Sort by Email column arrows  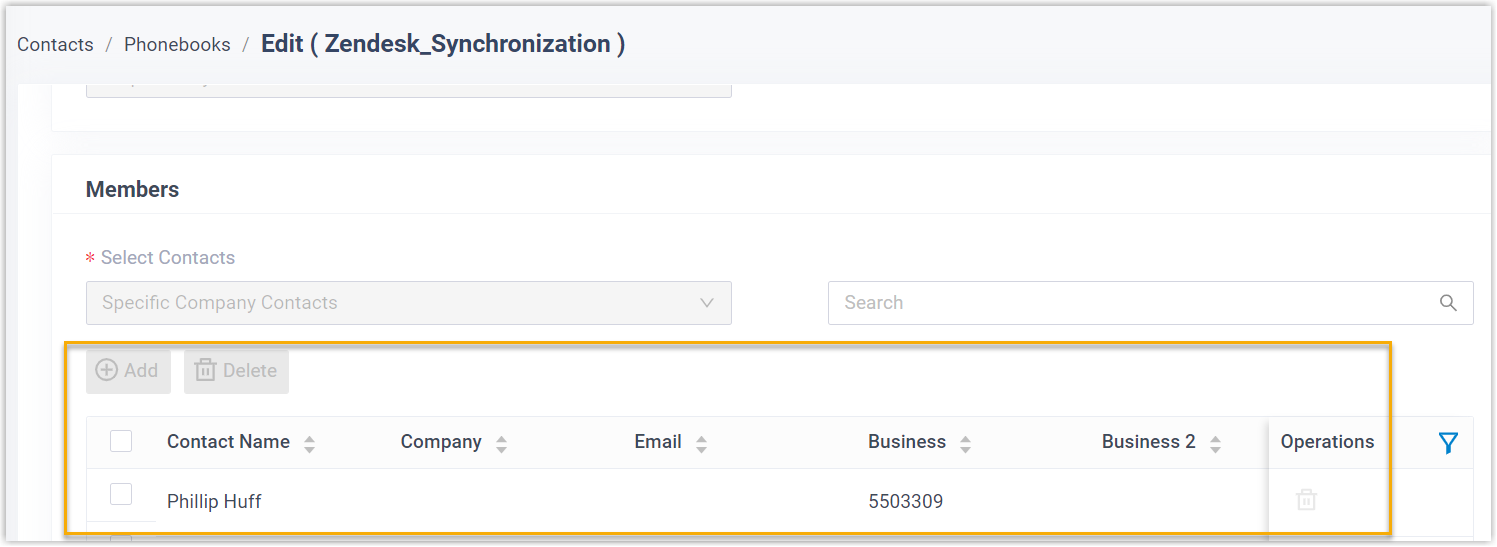pyautogui.click(x=701, y=444)
